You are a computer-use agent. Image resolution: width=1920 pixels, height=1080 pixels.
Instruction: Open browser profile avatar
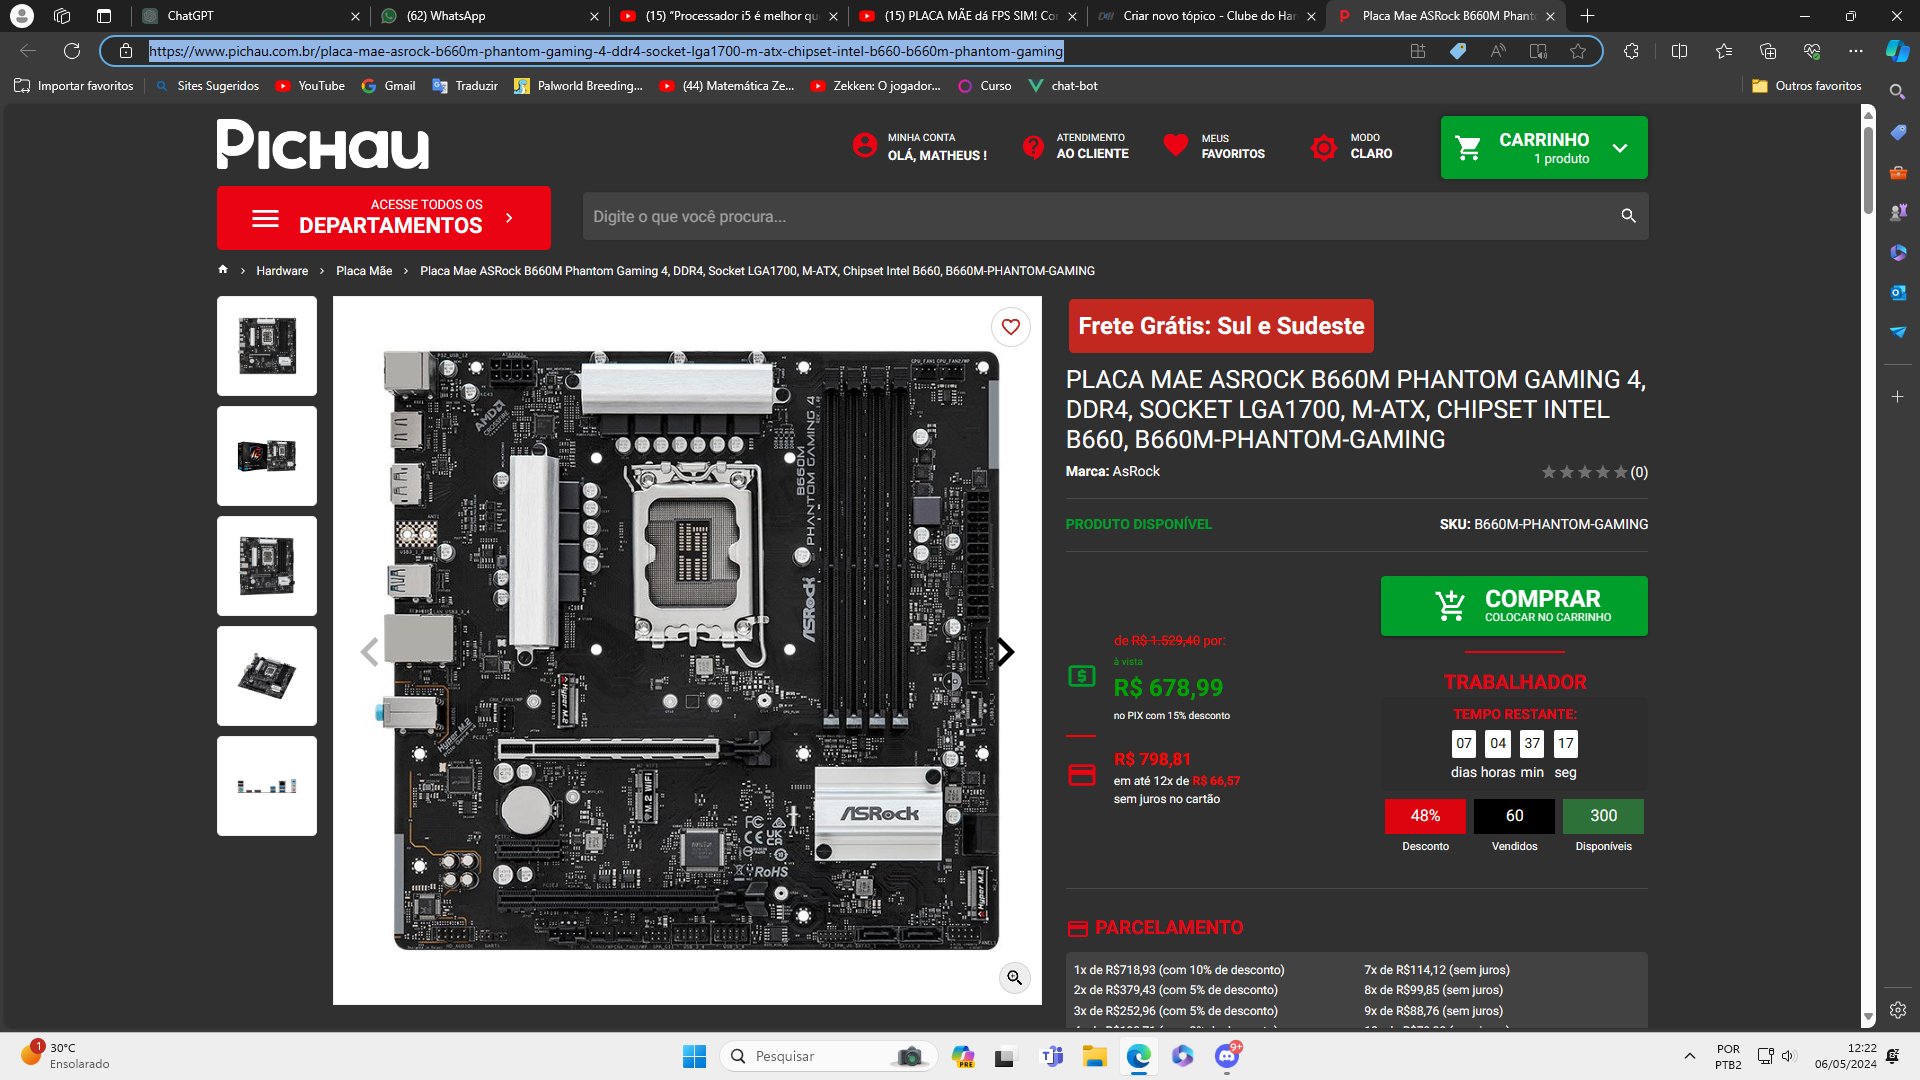pyautogui.click(x=21, y=16)
